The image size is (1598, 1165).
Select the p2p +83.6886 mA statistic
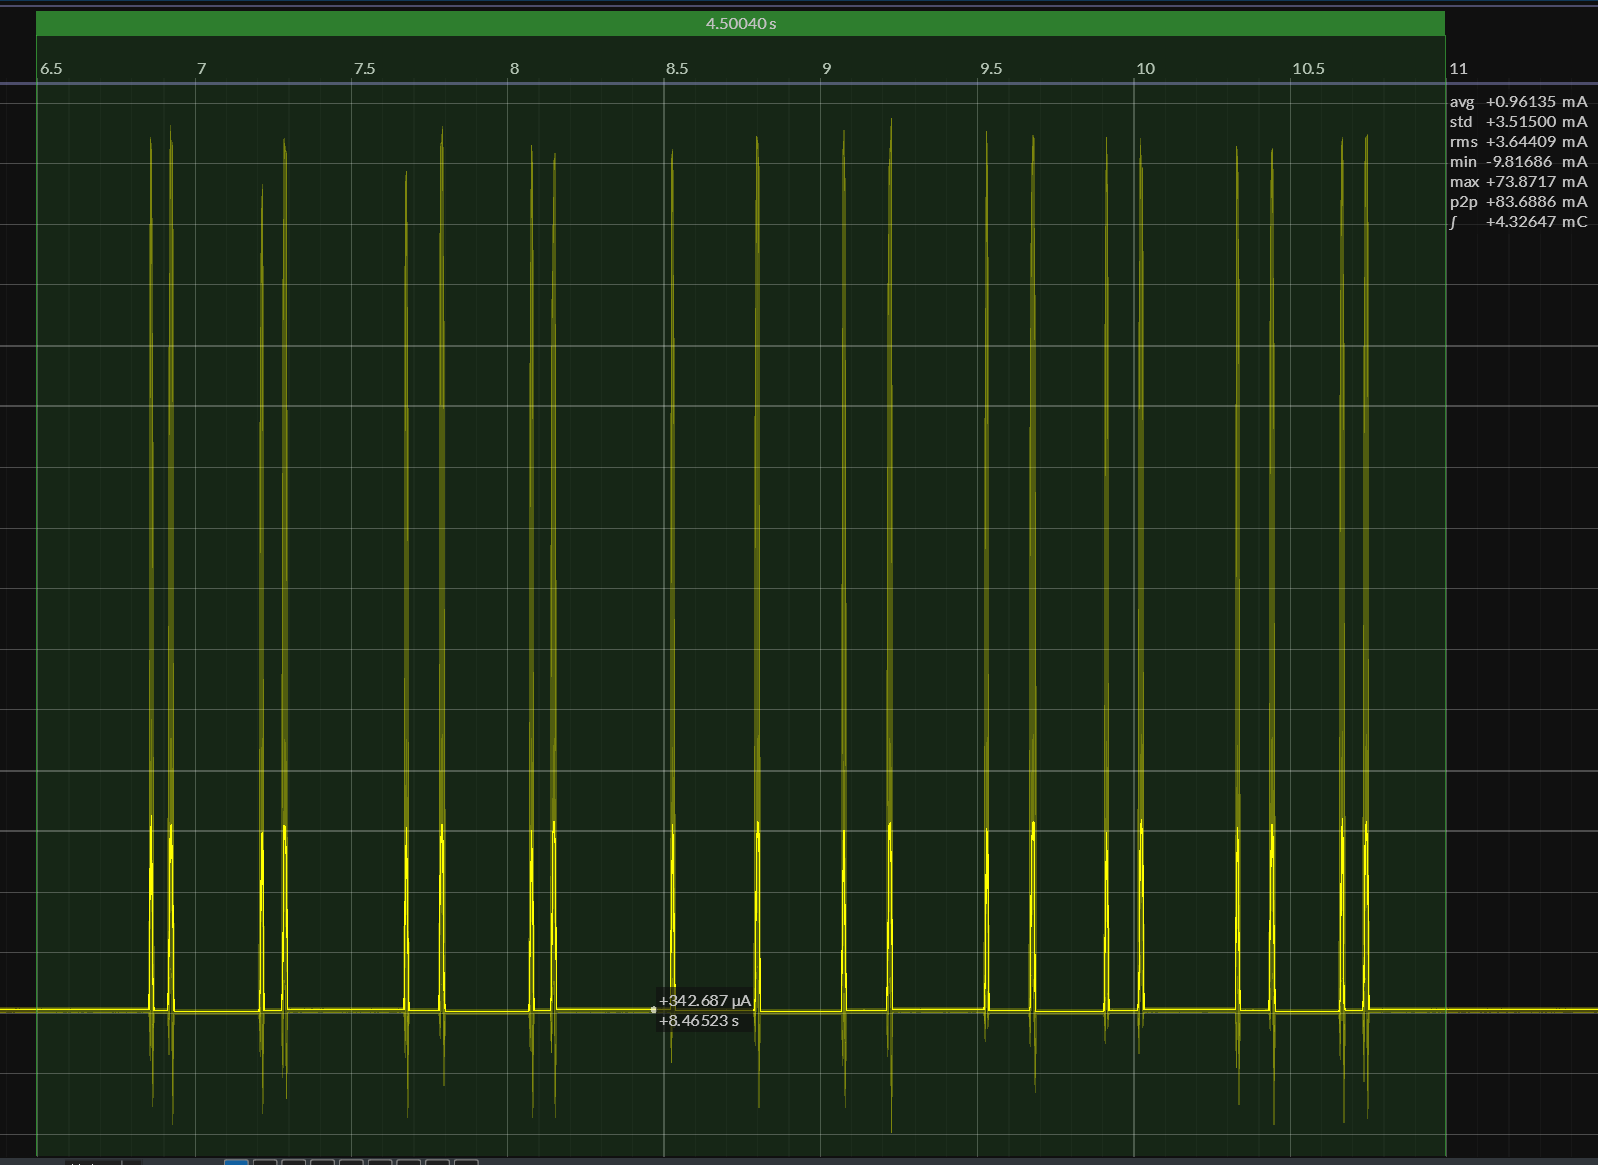pyautogui.click(x=1518, y=202)
